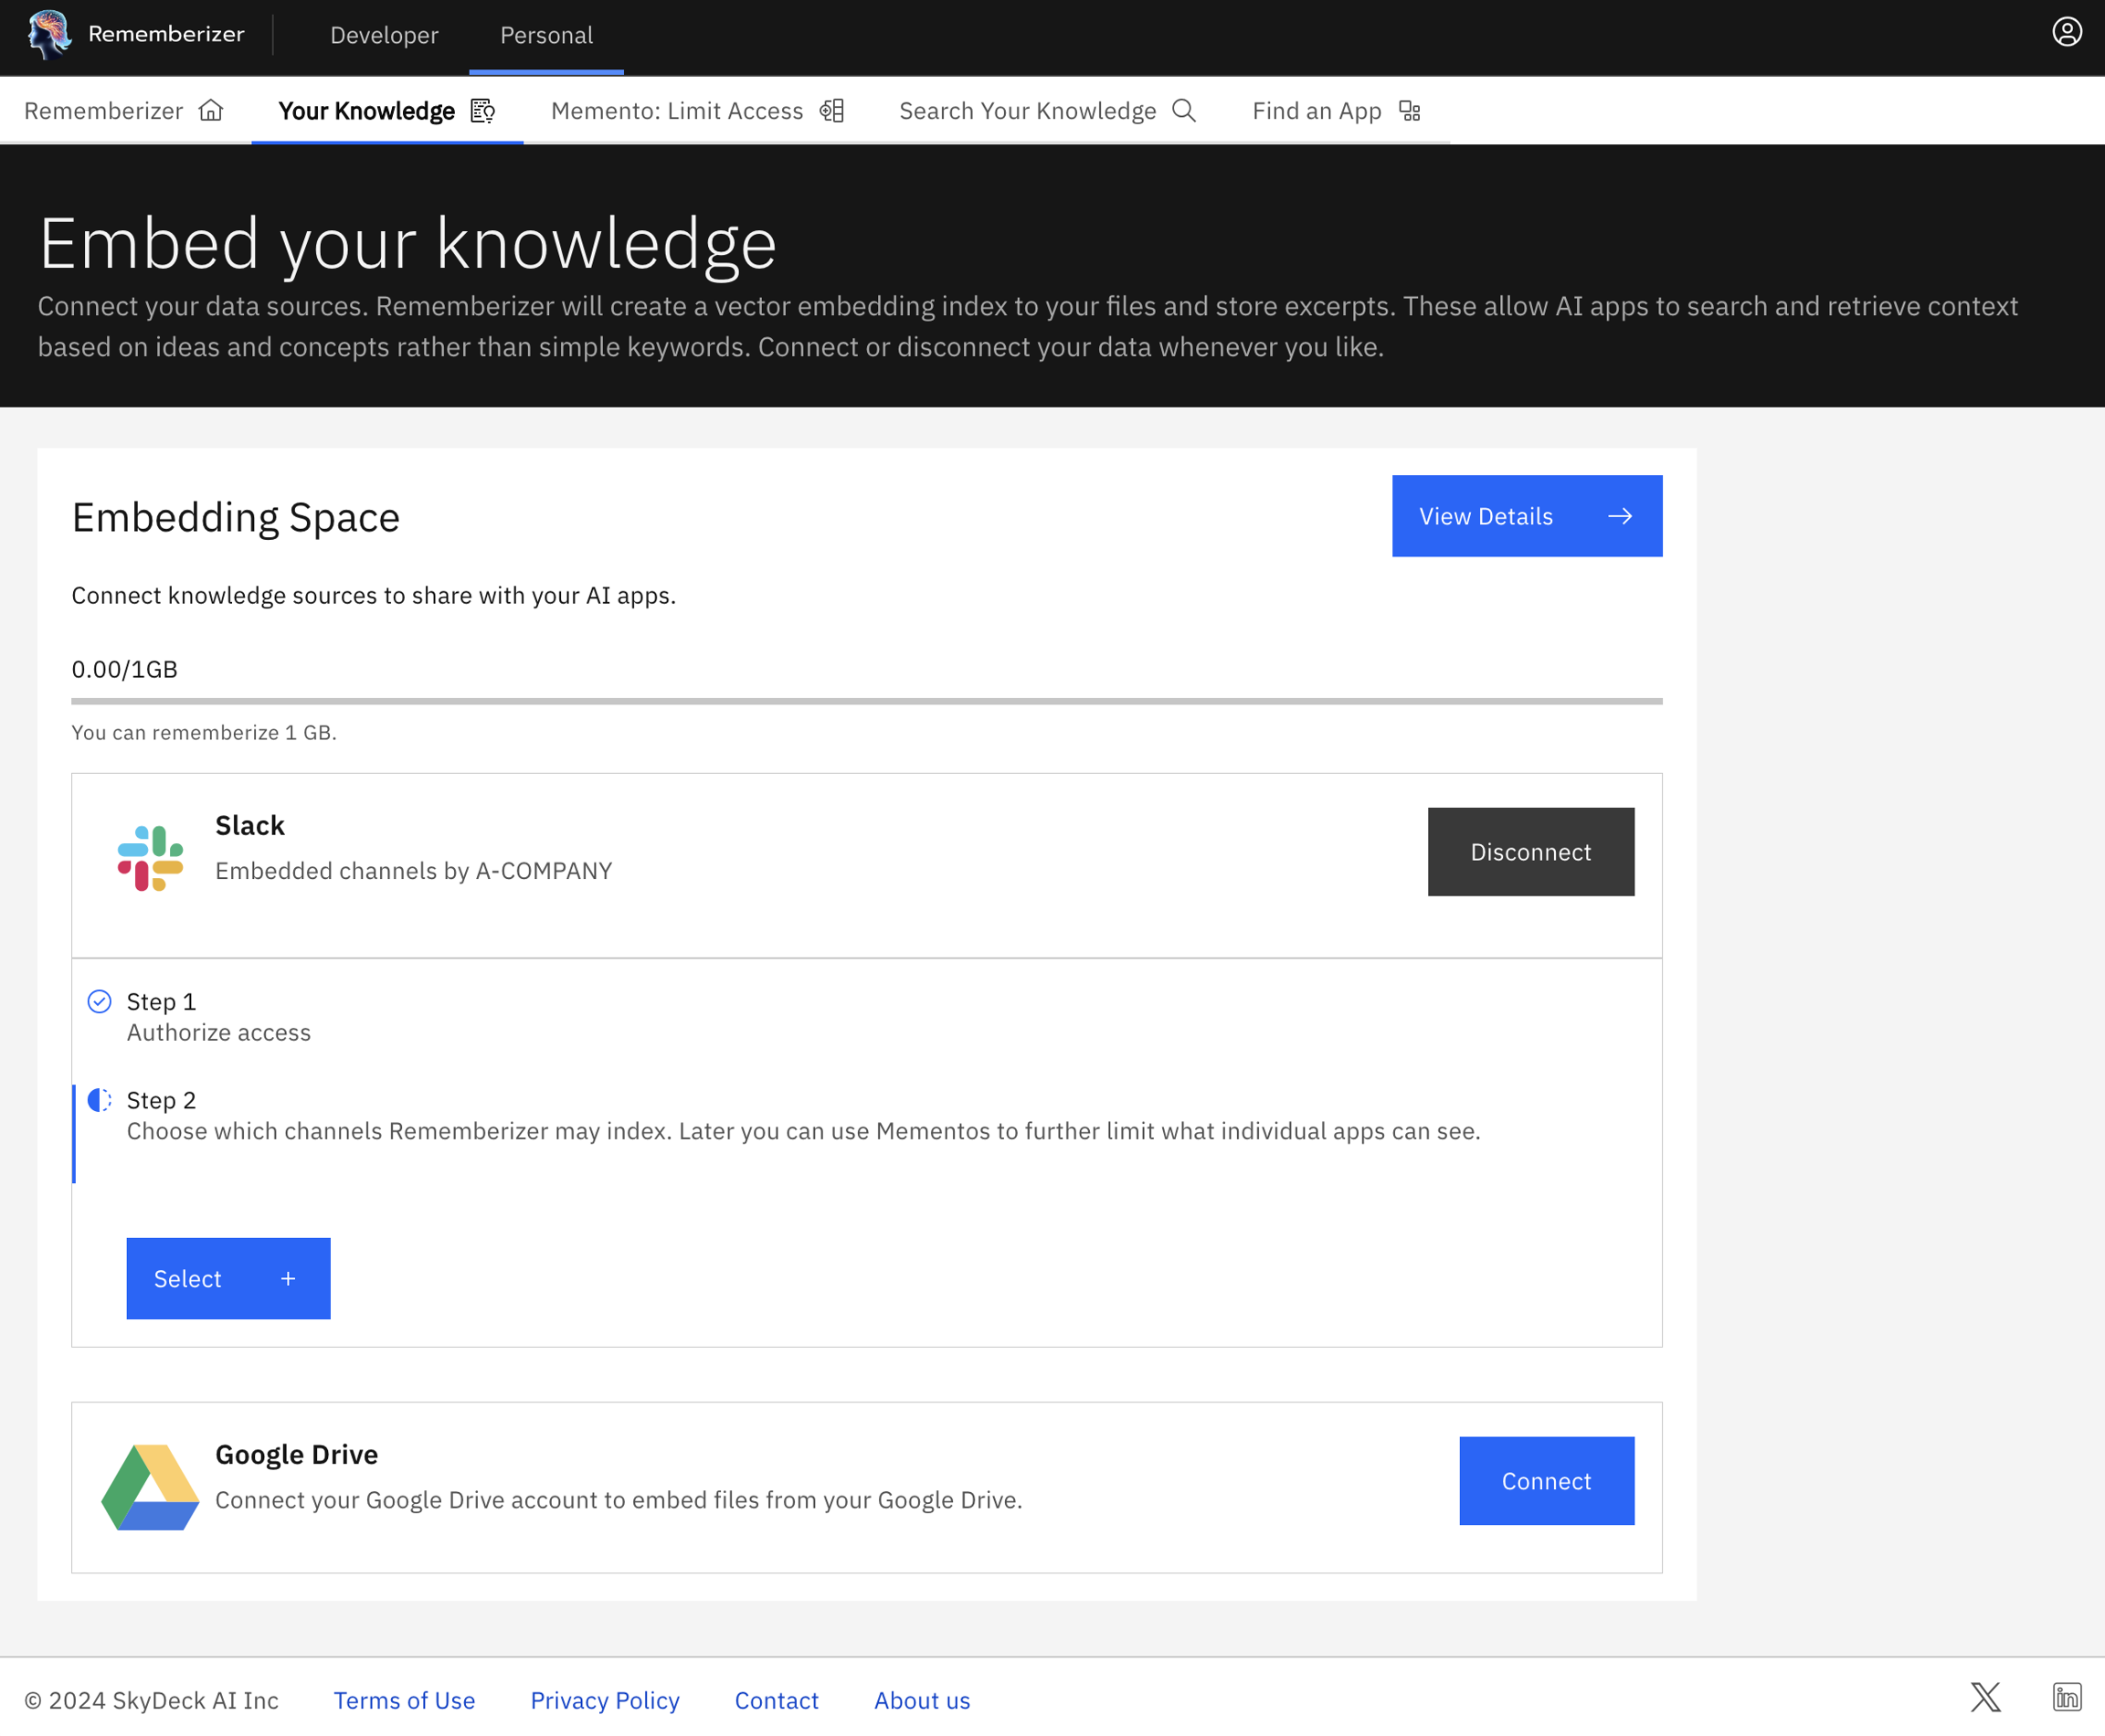
Task: Go to the Find an App tab
Action: tap(1335, 111)
